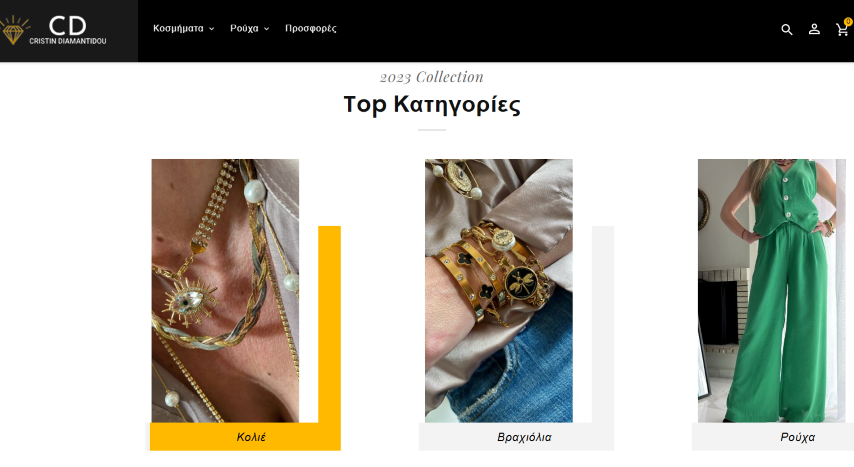Click the green outfit category photo

tap(772, 290)
